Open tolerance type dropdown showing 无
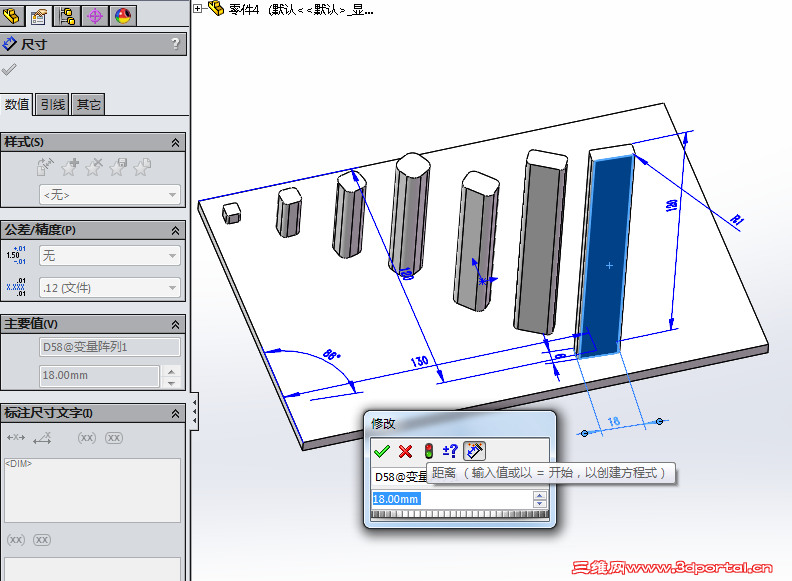This screenshot has width=792, height=581. [110, 256]
